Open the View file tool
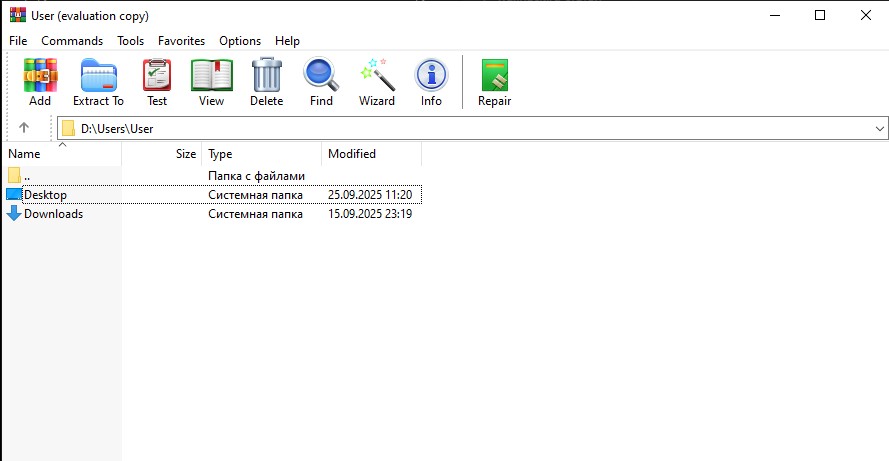This screenshot has height=461, width=889. pyautogui.click(x=211, y=82)
